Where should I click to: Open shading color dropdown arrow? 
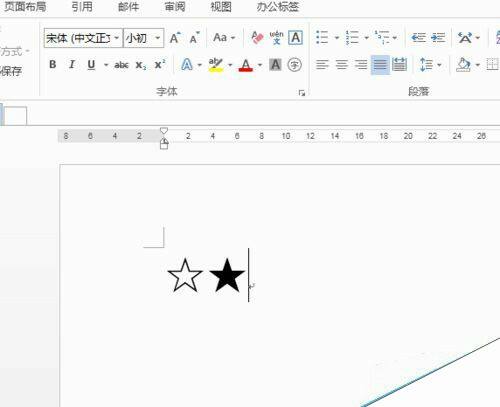[x=478, y=65]
